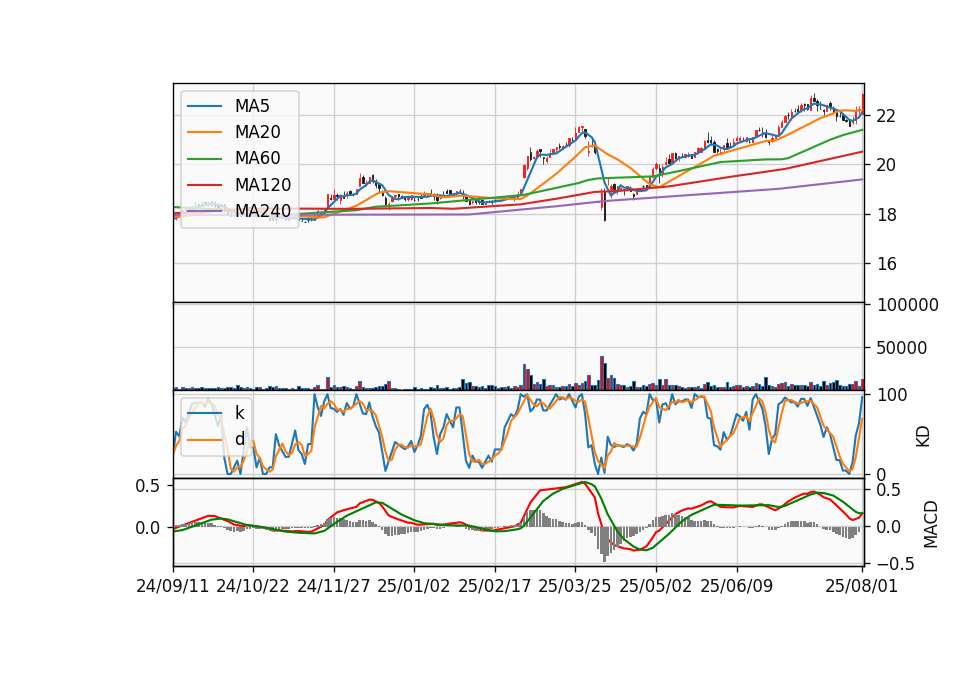960x690 pixels.
Task: Click the MA120 legend label
Action: click(x=263, y=185)
